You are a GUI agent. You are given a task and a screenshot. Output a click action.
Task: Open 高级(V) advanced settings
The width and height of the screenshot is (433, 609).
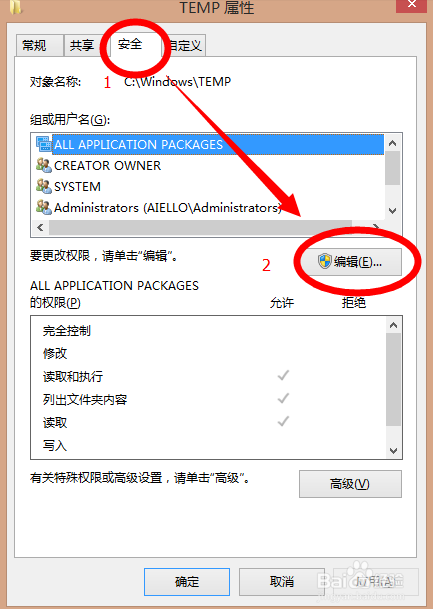(350, 484)
